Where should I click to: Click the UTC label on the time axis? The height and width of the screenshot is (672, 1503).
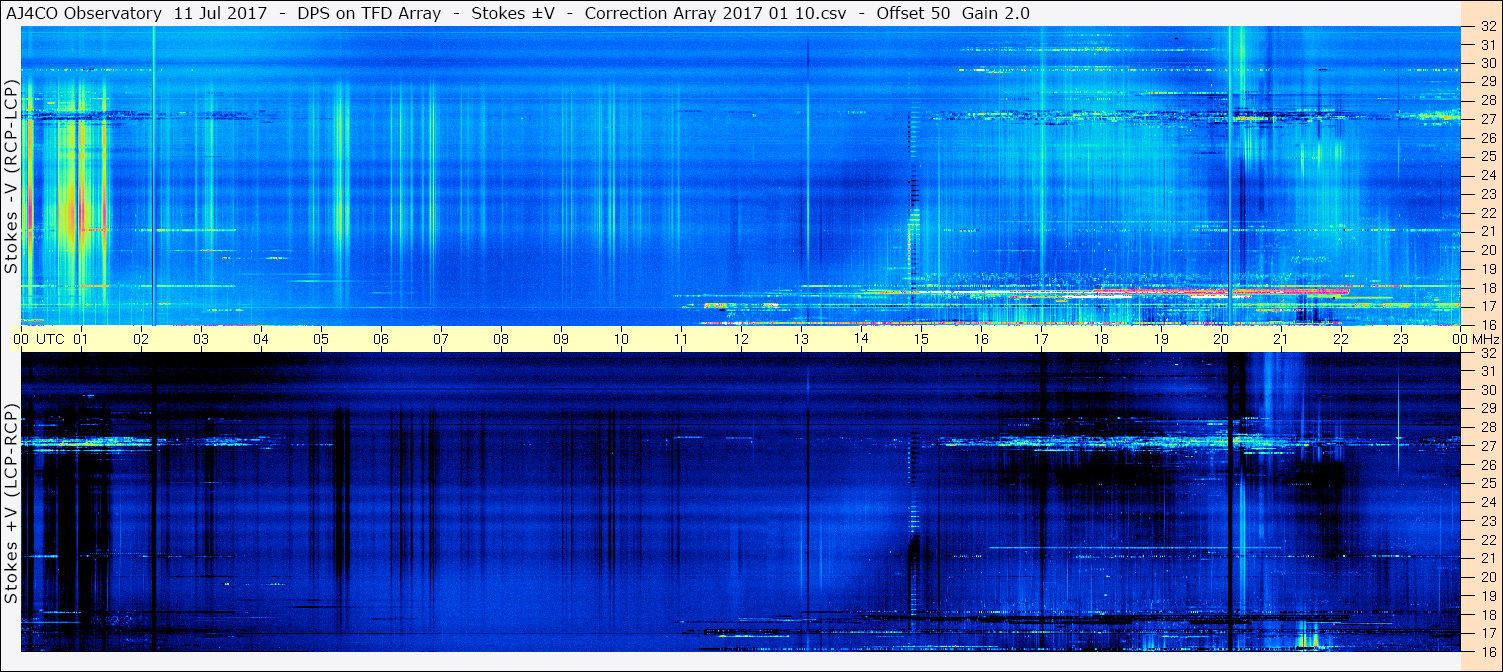coord(50,339)
